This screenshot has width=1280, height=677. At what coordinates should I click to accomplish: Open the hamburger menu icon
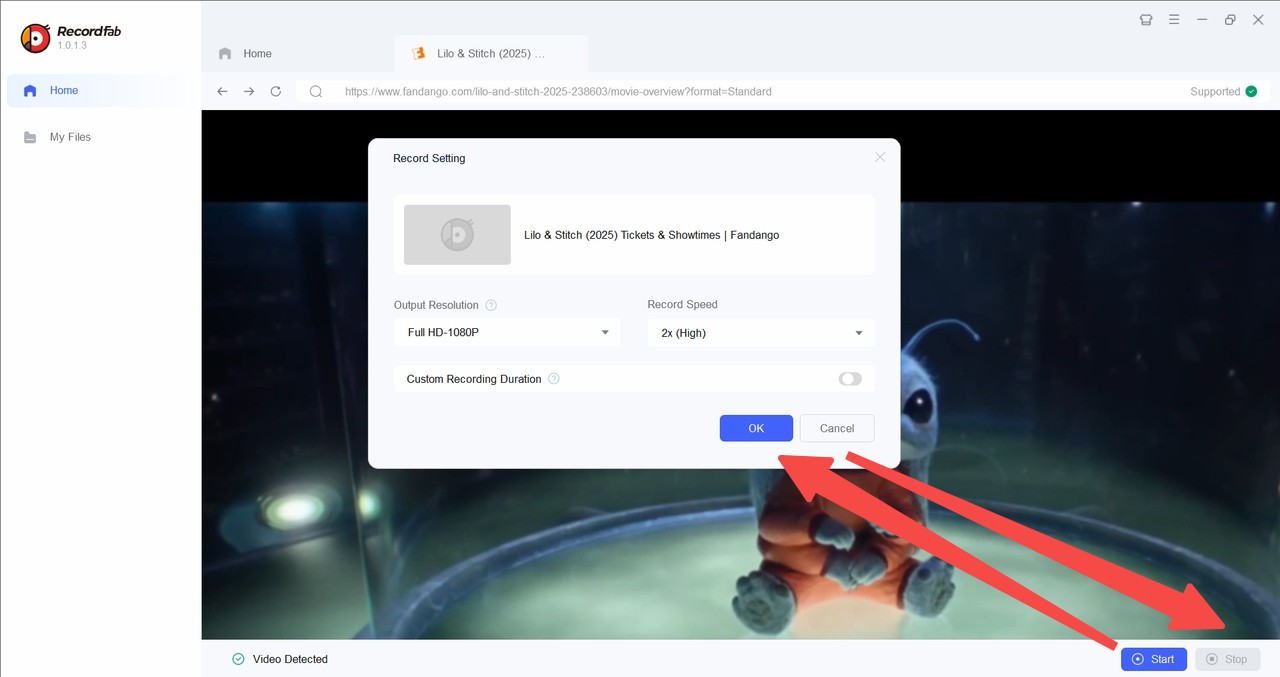[1174, 20]
